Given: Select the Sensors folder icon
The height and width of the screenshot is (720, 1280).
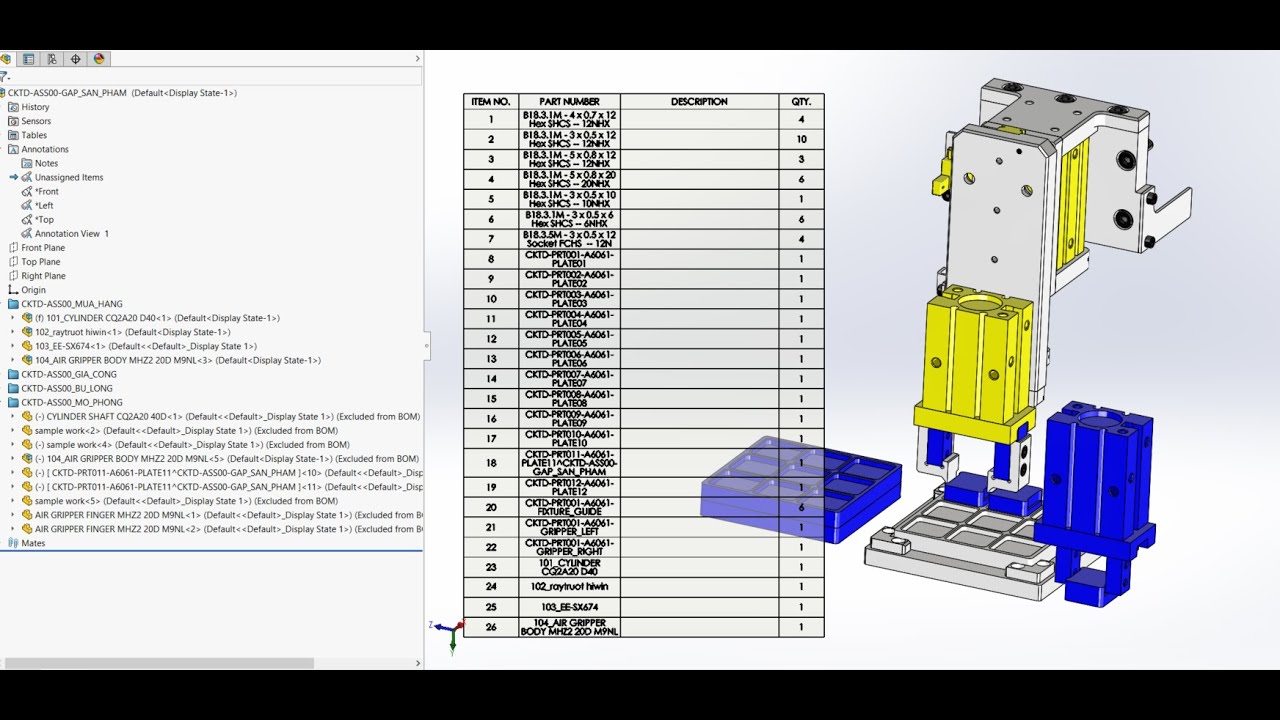Looking at the screenshot, I should pos(13,121).
